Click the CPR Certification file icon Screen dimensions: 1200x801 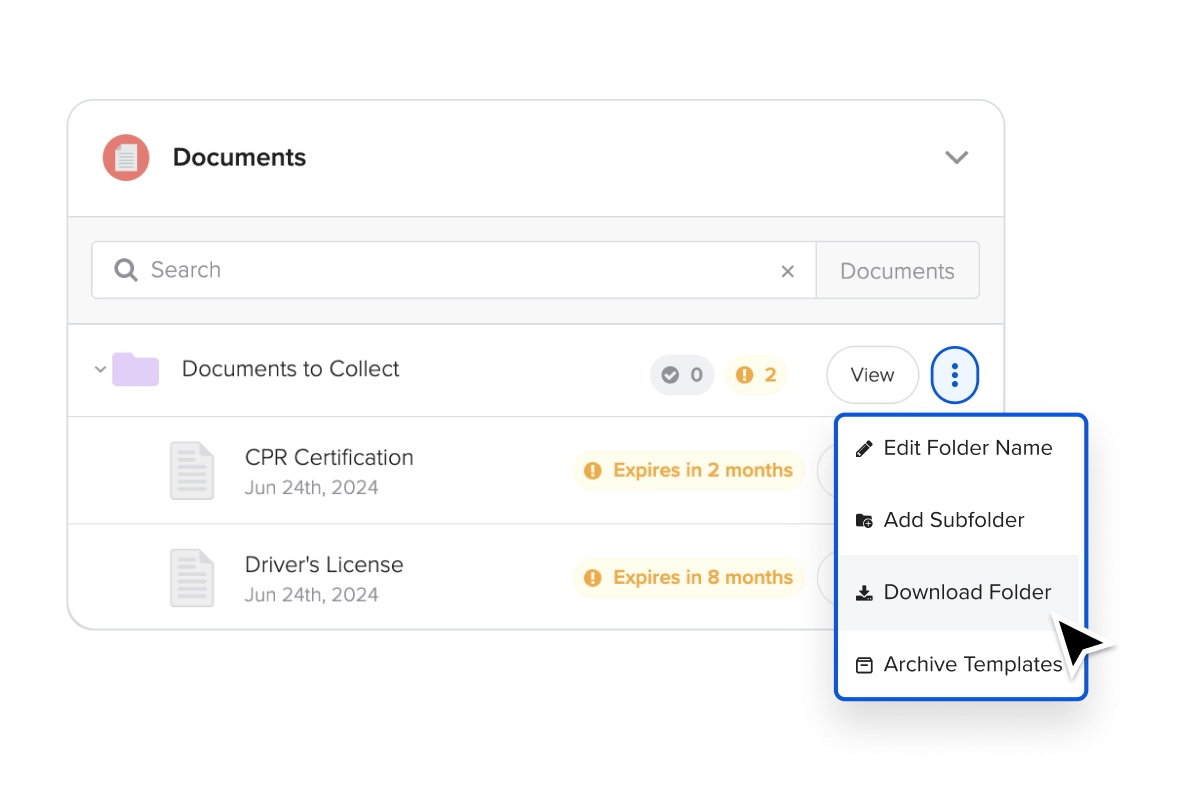(191, 471)
